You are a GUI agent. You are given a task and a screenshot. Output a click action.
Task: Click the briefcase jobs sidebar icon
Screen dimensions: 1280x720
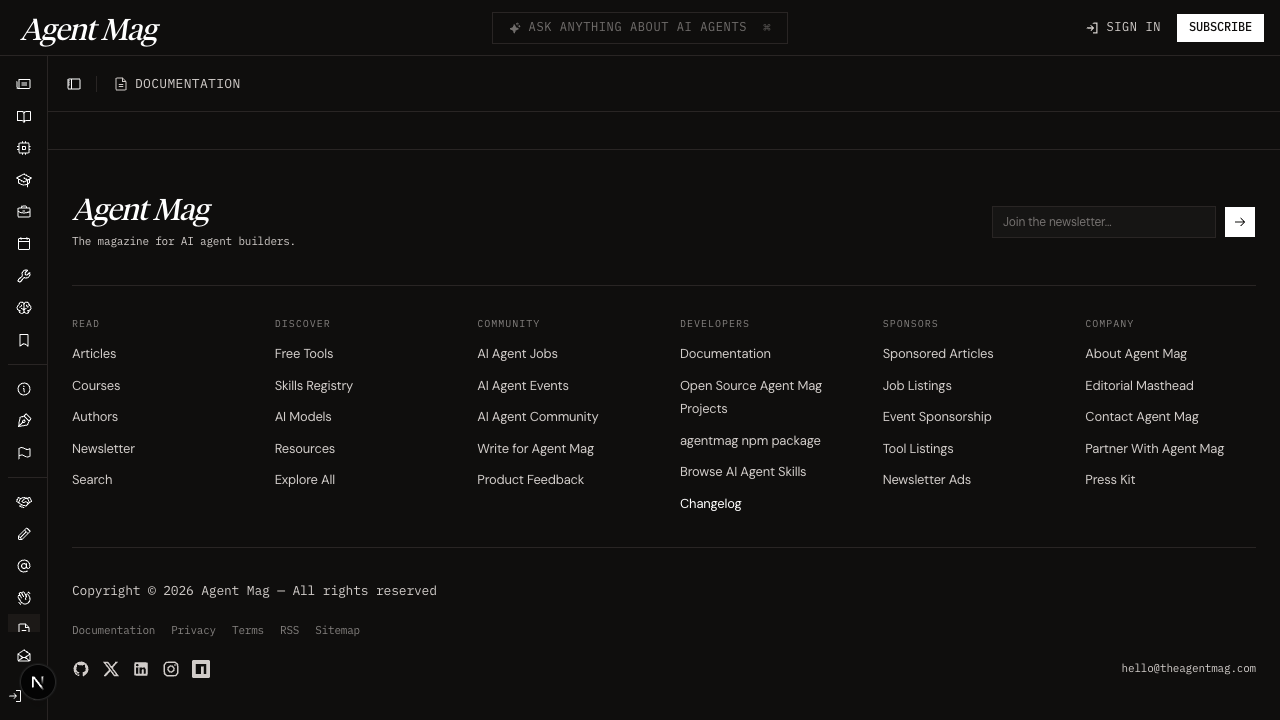point(24,212)
